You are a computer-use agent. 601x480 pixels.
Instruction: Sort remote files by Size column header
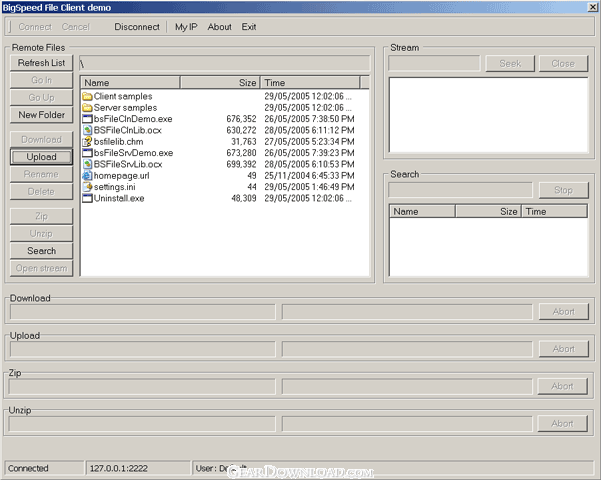tap(220, 83)
